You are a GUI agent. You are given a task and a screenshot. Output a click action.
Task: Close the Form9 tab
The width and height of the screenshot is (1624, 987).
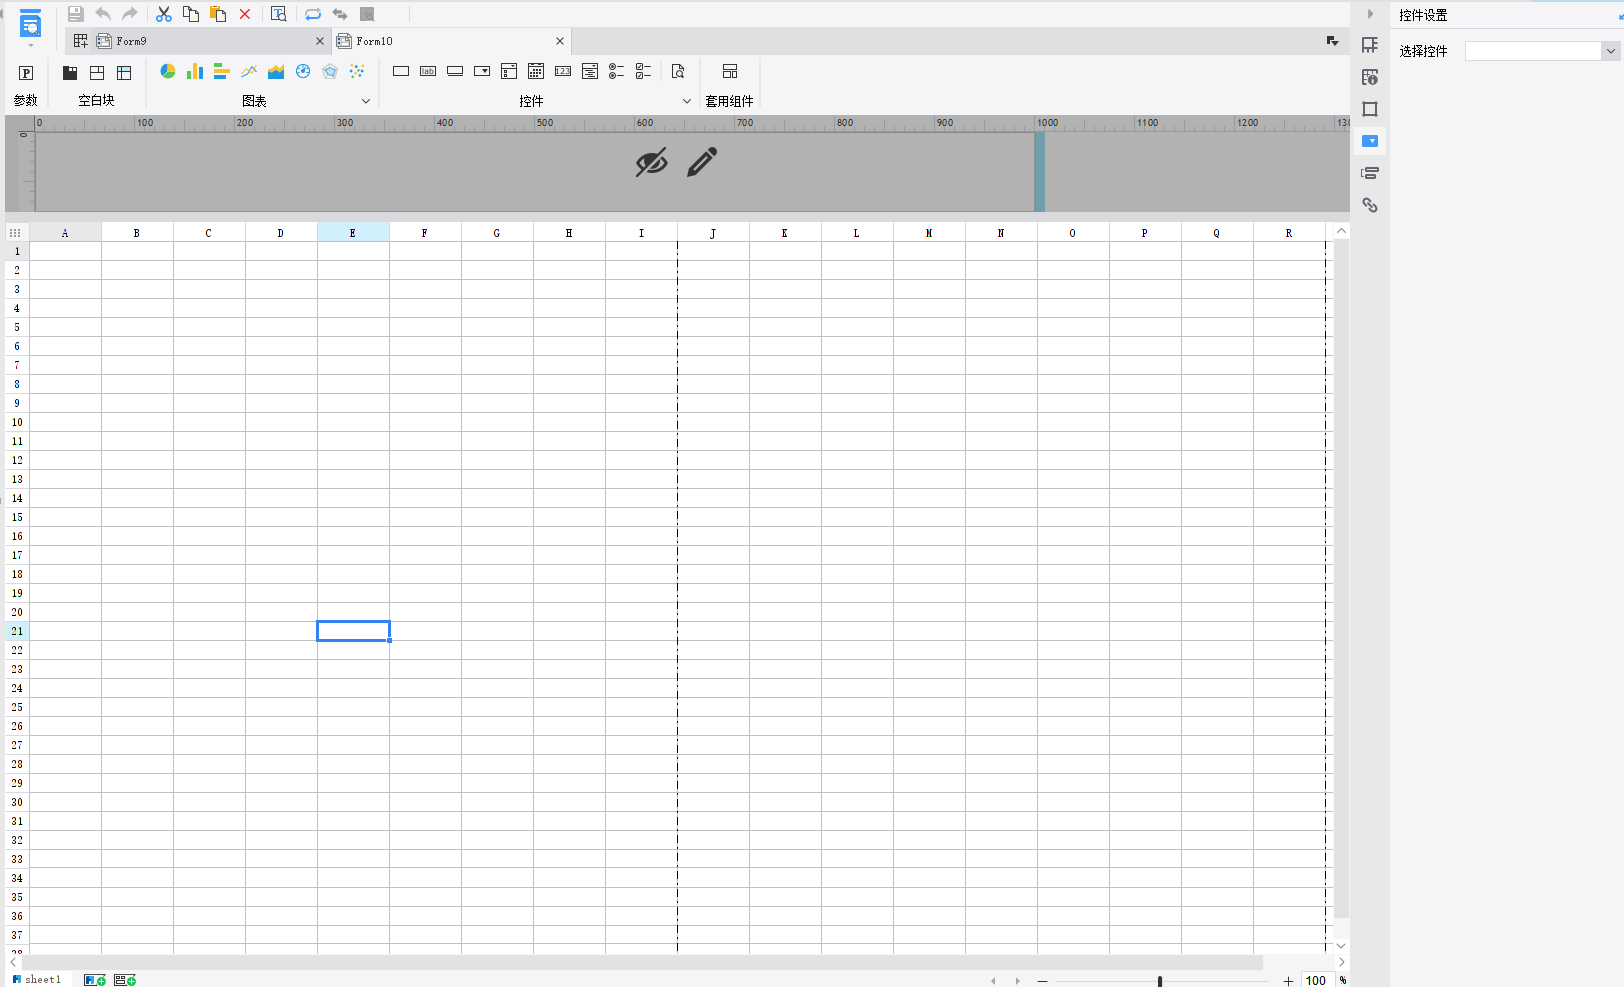(x=320, y=41)
